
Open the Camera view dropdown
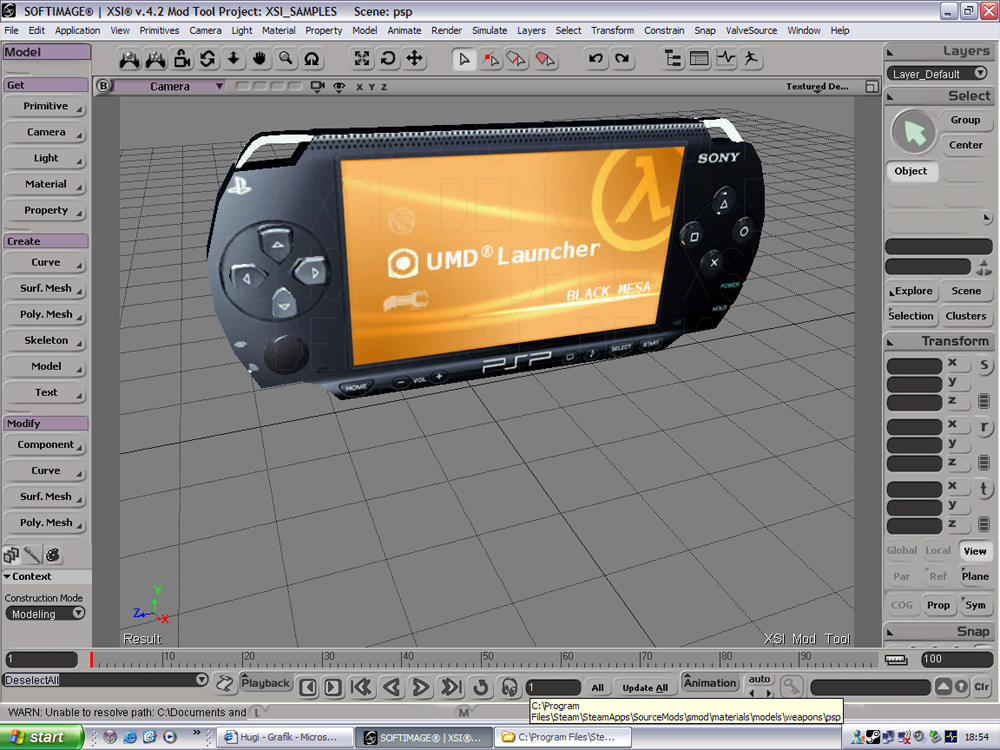coord(170,86)
